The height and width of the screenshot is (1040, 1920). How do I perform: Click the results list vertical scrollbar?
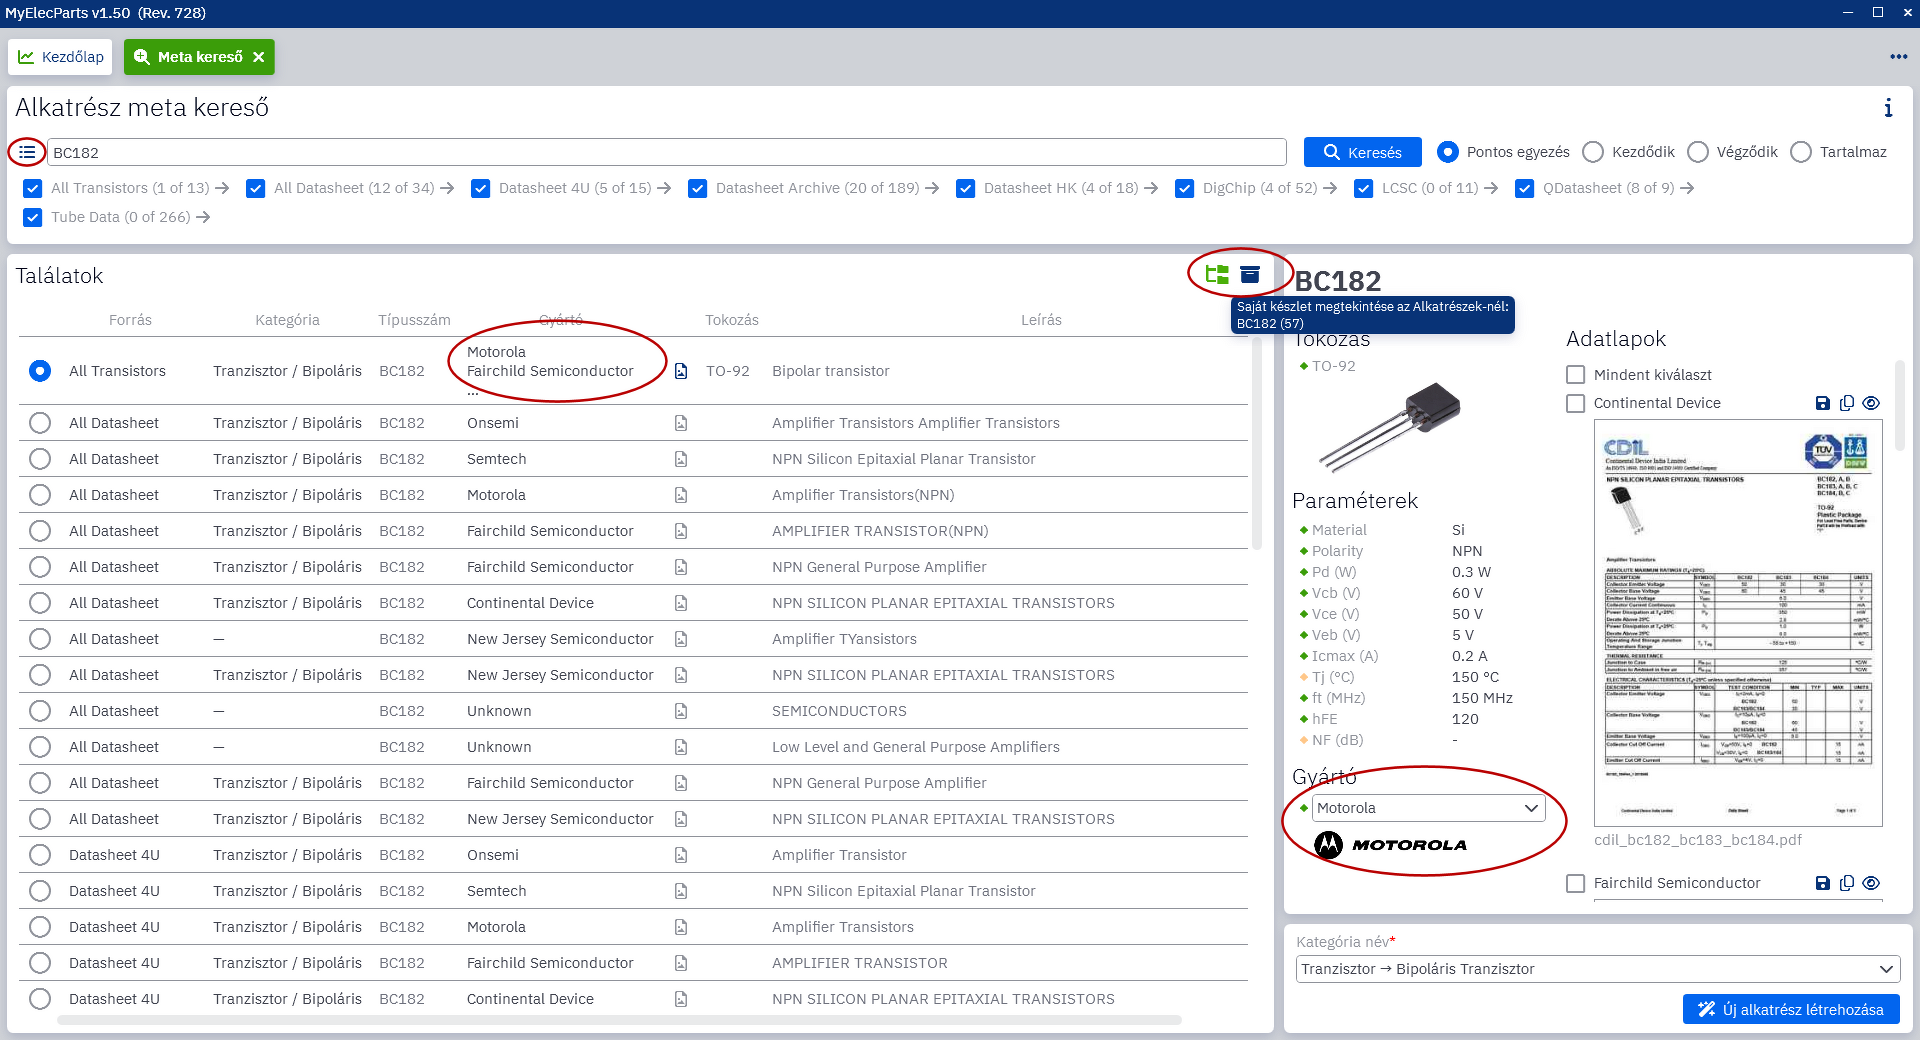coord(1257,443)
